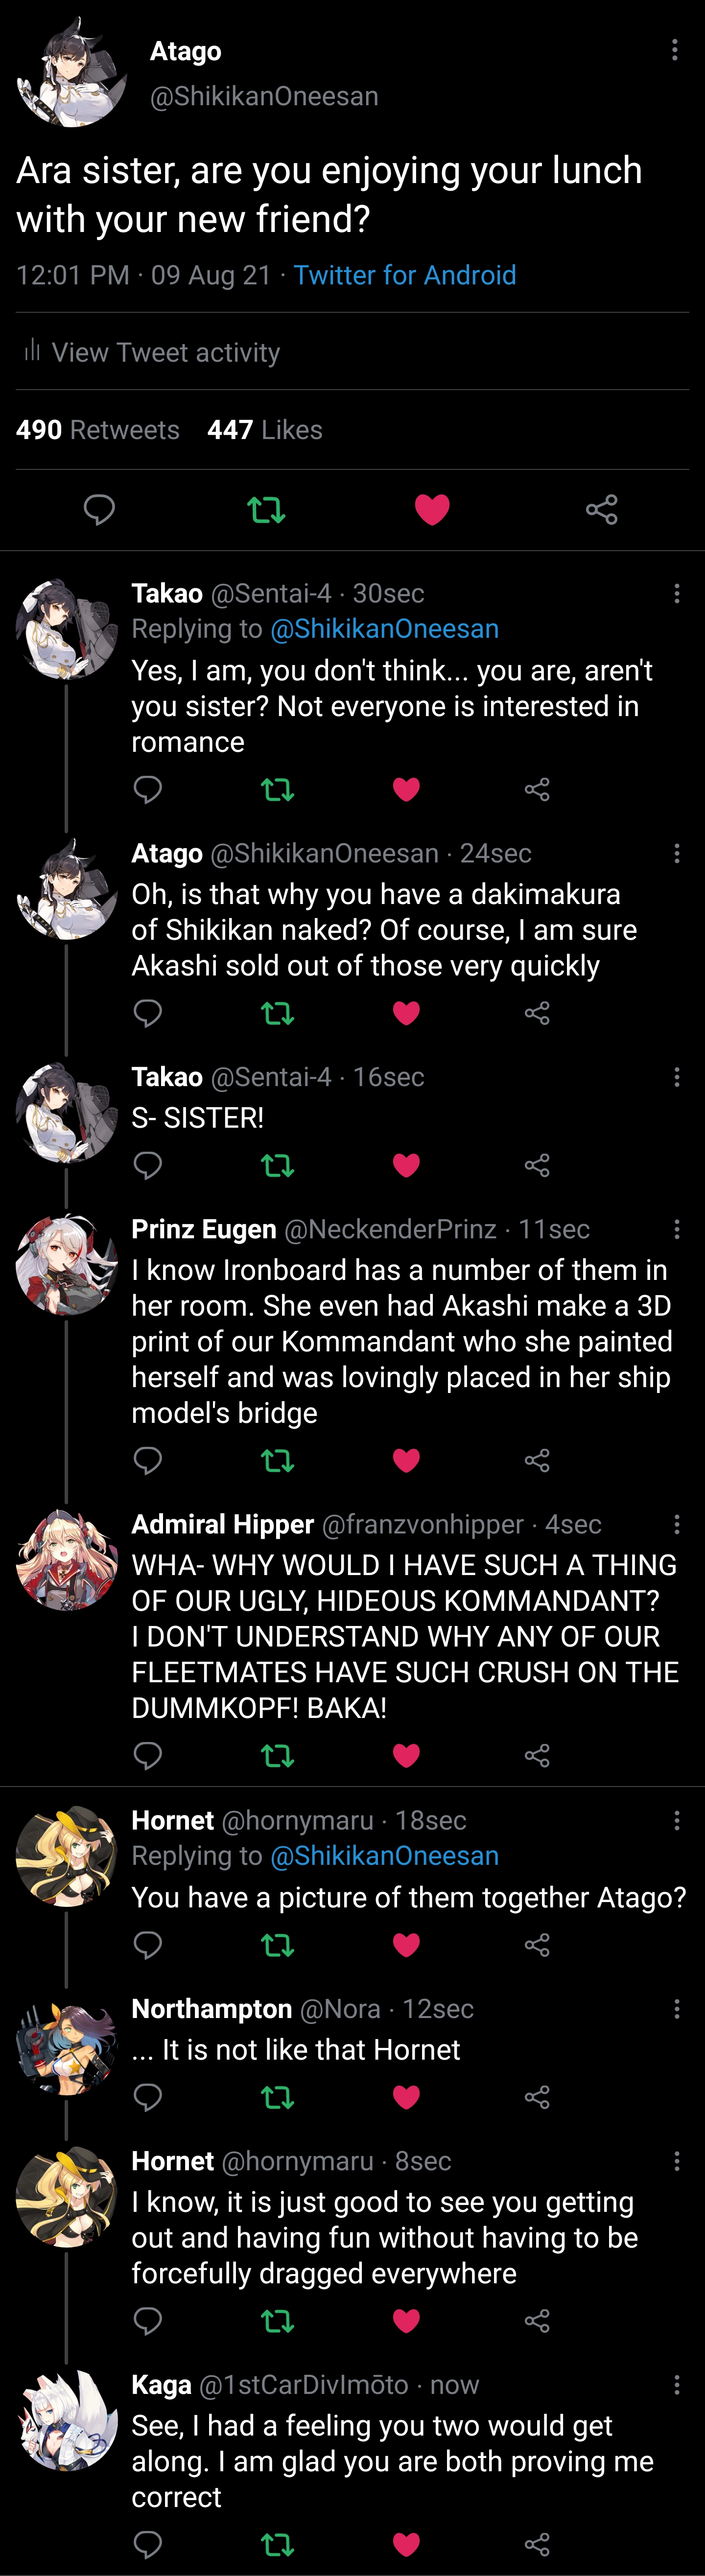
Task: Retweet Atago's main lunch tweet
Action: (266, 510)
